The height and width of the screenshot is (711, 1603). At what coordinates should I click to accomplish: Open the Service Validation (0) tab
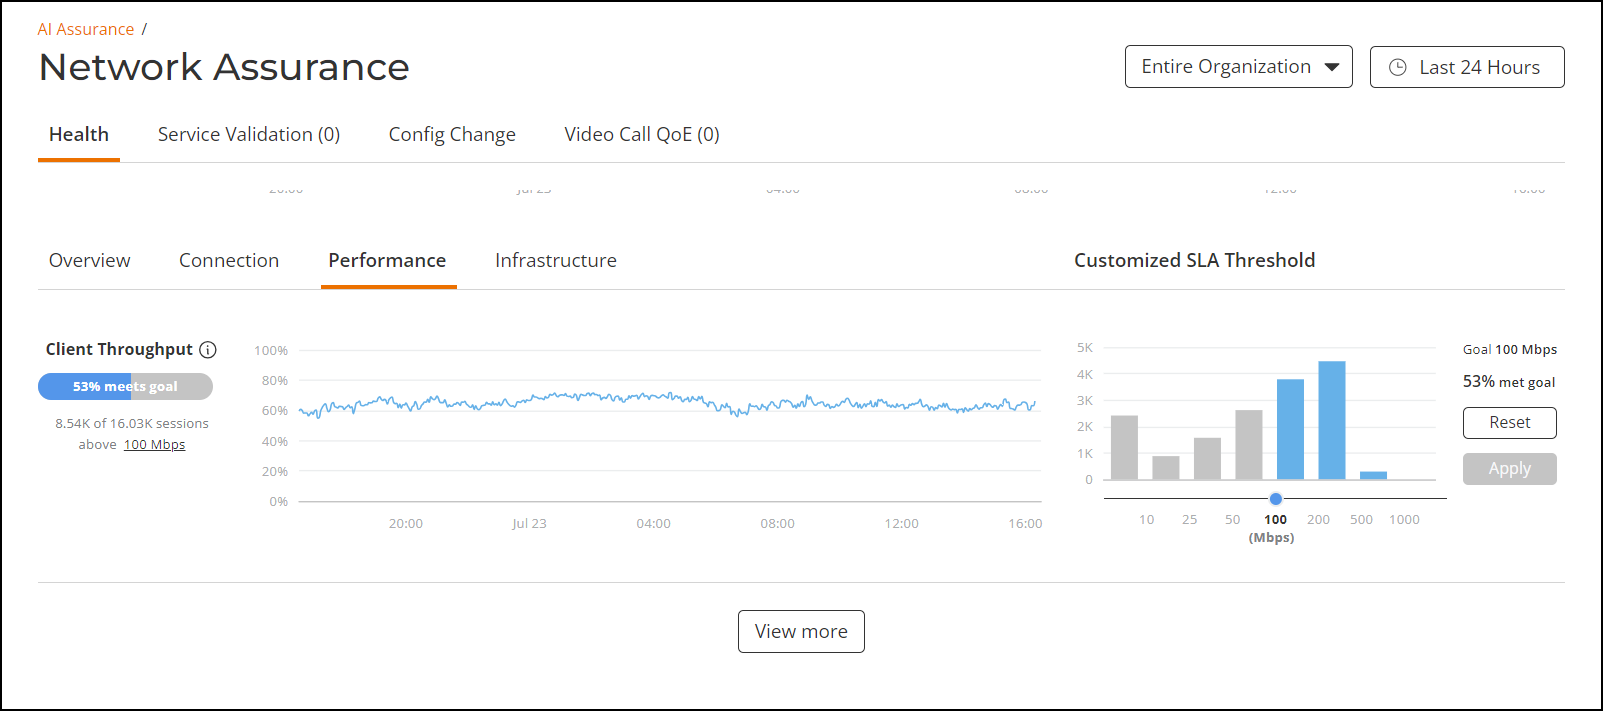click(x=249, y=135)
